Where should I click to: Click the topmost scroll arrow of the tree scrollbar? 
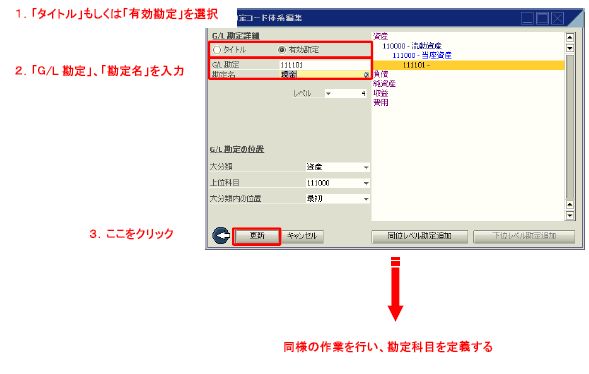(x=570, y=37)
